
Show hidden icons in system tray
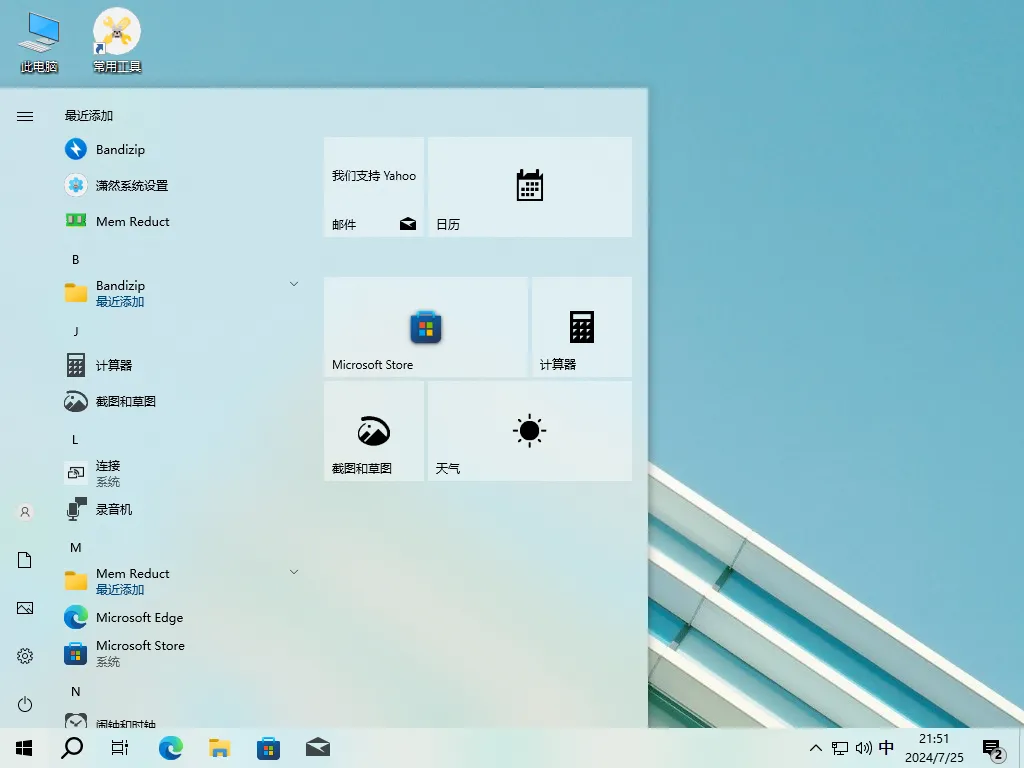click(x=816, y=747)
